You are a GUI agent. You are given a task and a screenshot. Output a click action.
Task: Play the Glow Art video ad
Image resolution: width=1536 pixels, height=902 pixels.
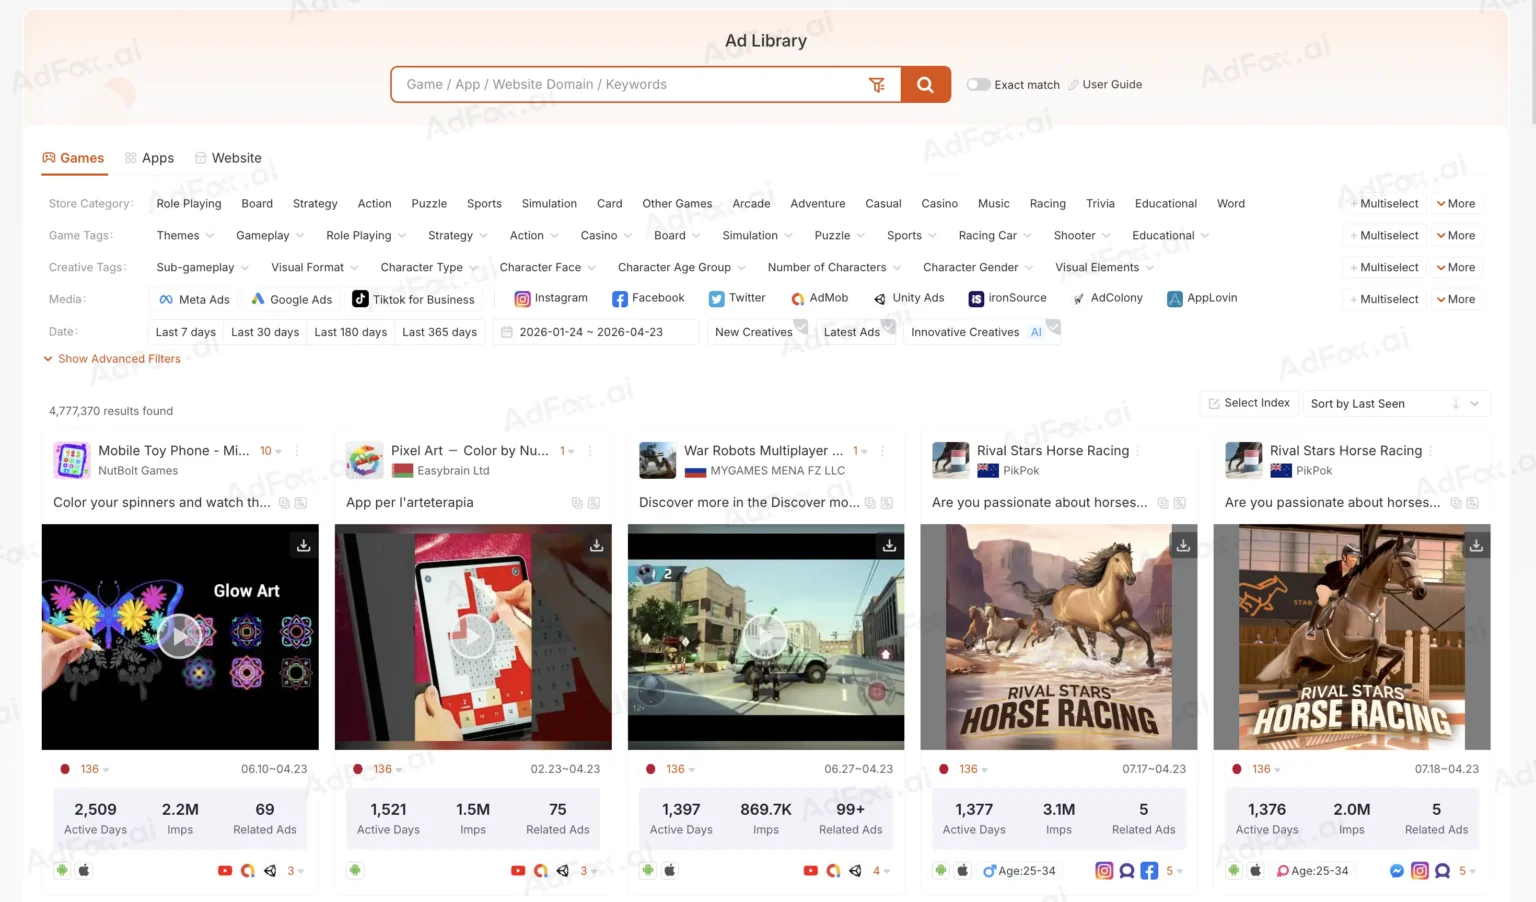[180, 636]
